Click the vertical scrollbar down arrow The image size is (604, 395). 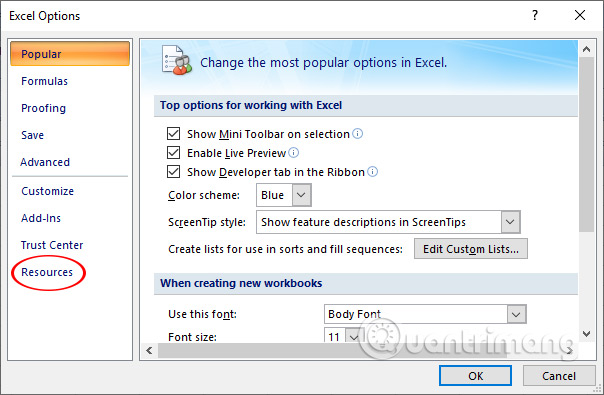pyautogui.click(x=586, y=334)
